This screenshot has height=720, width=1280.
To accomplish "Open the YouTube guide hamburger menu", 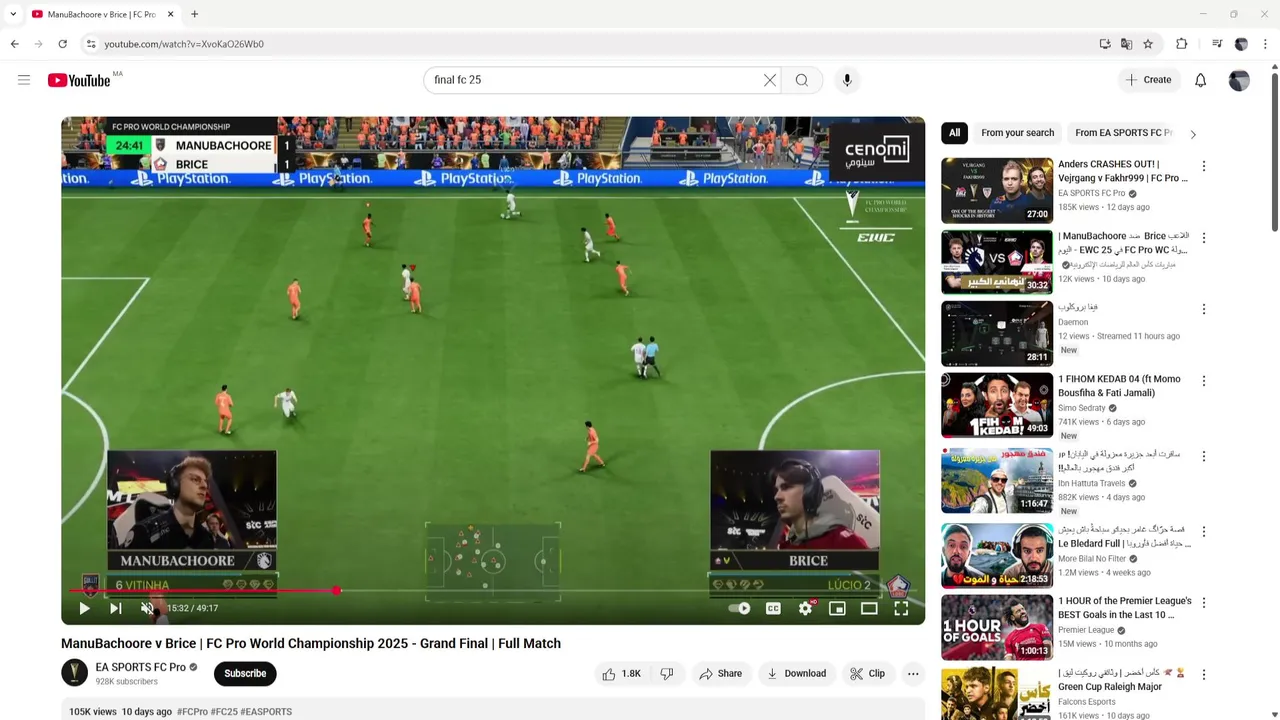I will (x=24, y=80).
